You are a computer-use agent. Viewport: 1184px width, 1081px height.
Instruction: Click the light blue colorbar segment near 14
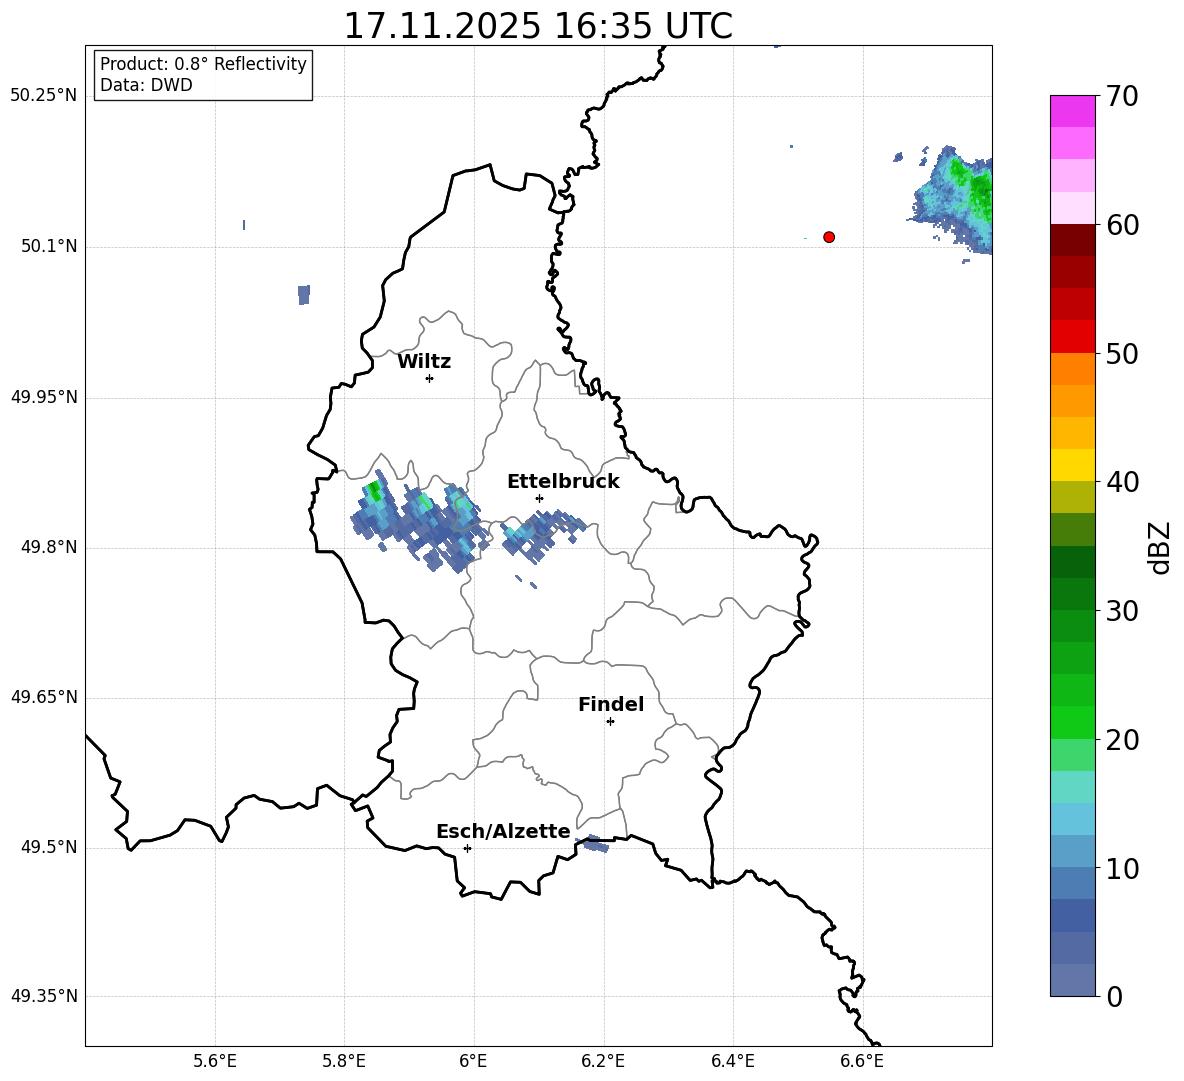point(1072,819)
